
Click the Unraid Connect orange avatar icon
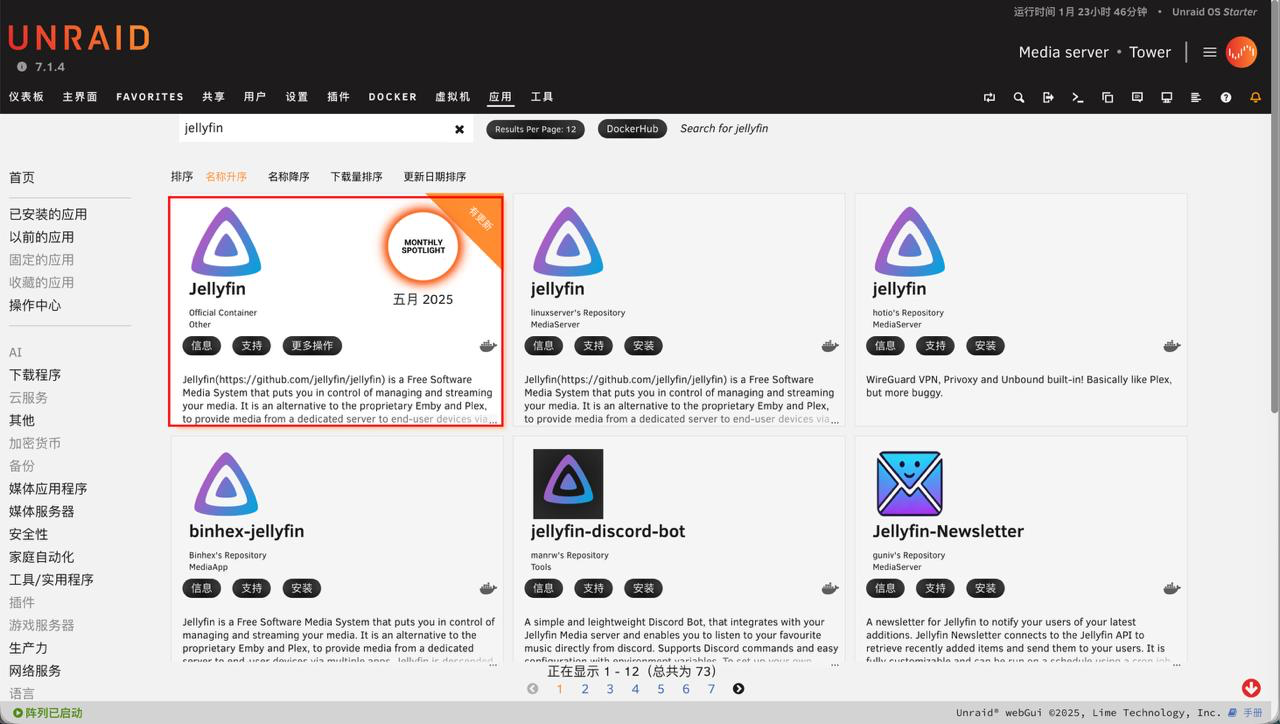pyautogui.click(x=1241, y=52)
